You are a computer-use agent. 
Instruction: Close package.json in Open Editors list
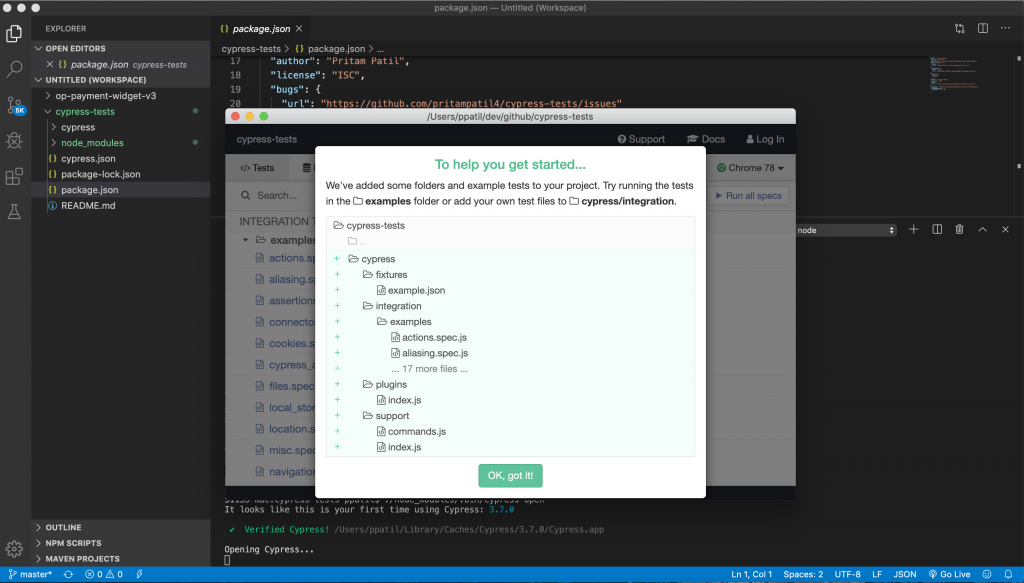[x=50, y=65]
